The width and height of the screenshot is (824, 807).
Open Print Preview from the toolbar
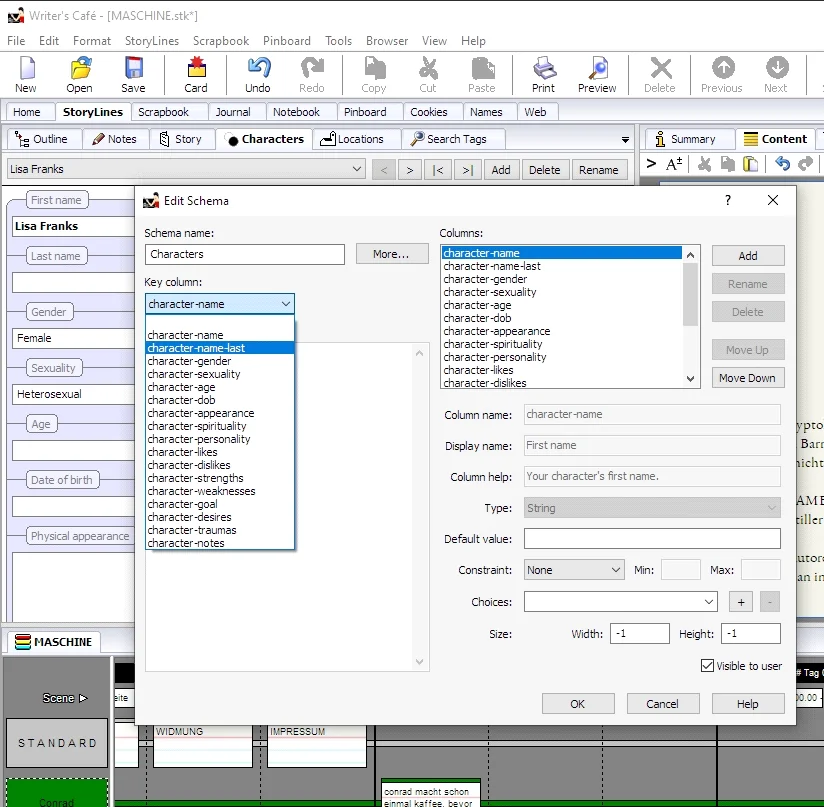point(597,75)
